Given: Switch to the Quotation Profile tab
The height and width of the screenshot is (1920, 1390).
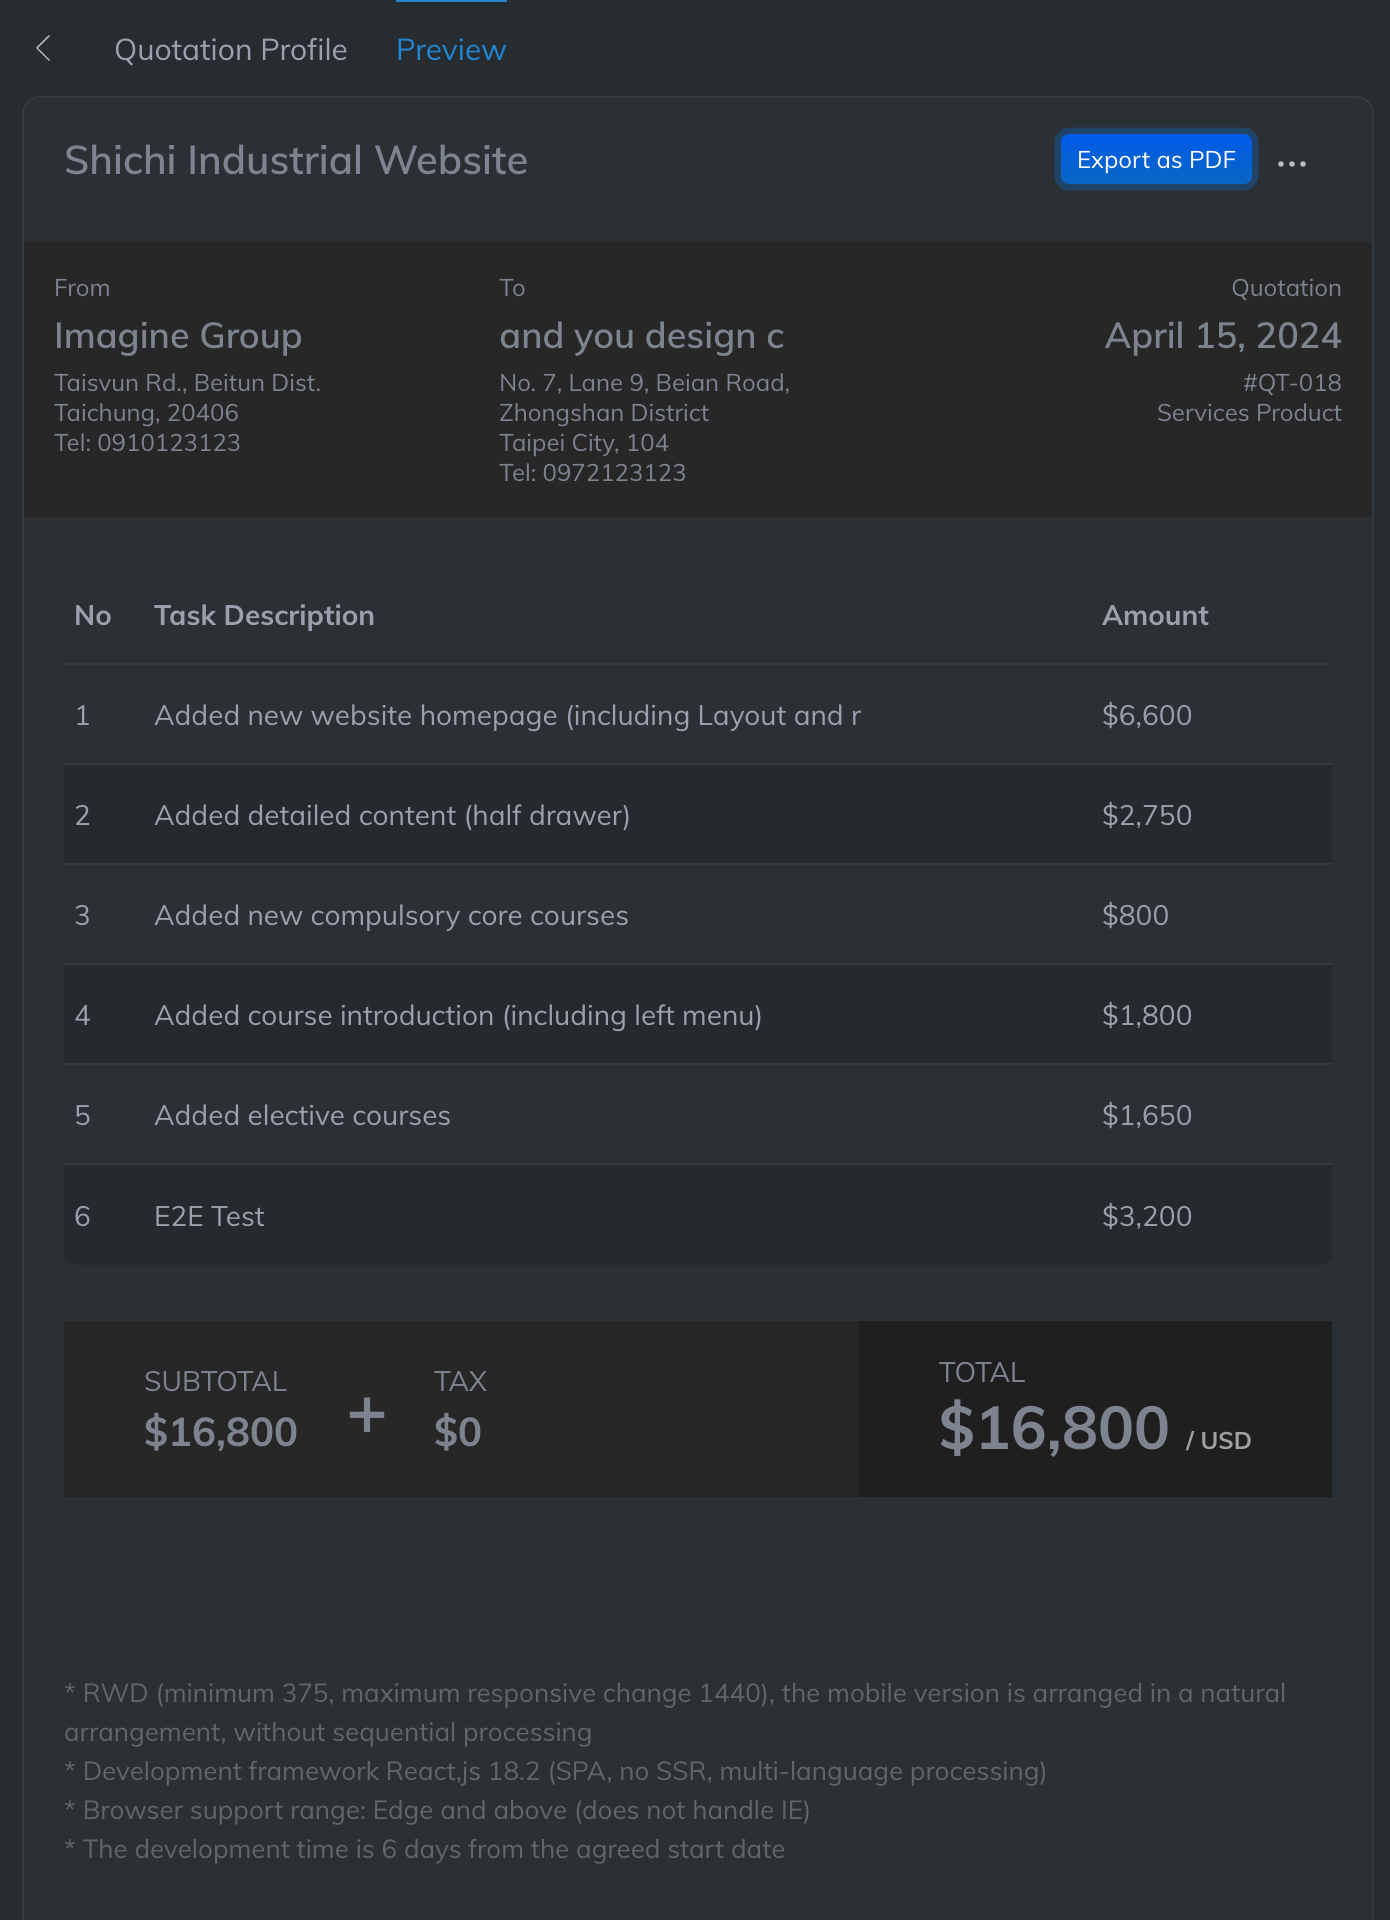Looking at the screenshot, I should point(231,50).
